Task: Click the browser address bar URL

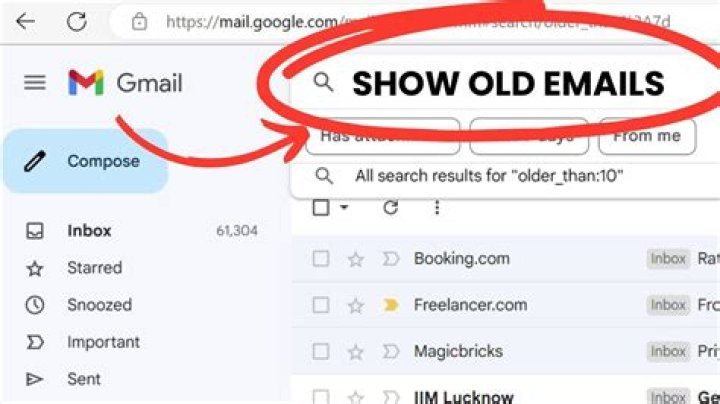Action: pyautogui.click(x=418, y=22)
